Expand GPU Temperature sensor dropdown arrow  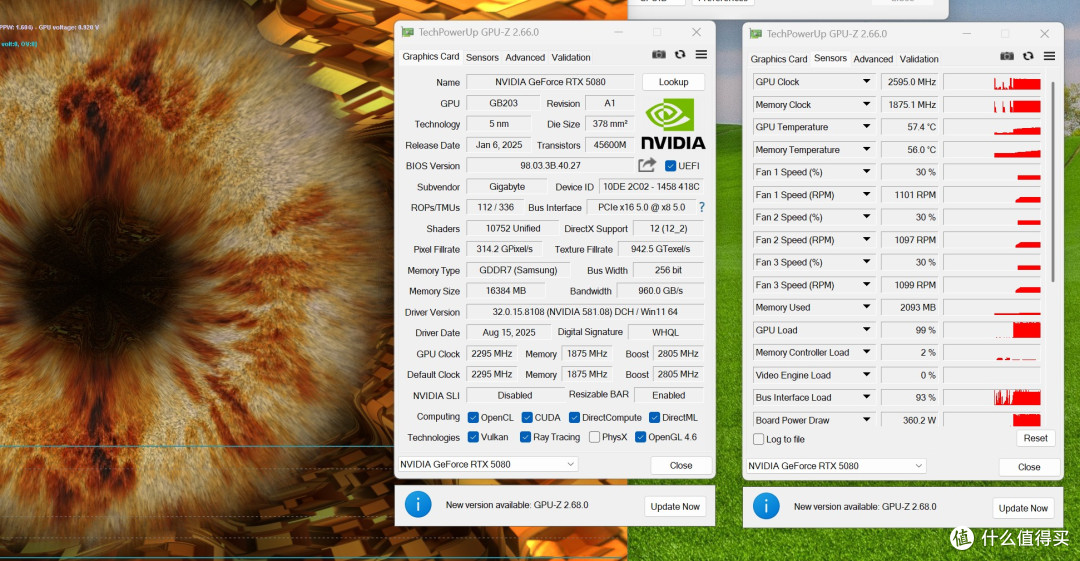866,127
